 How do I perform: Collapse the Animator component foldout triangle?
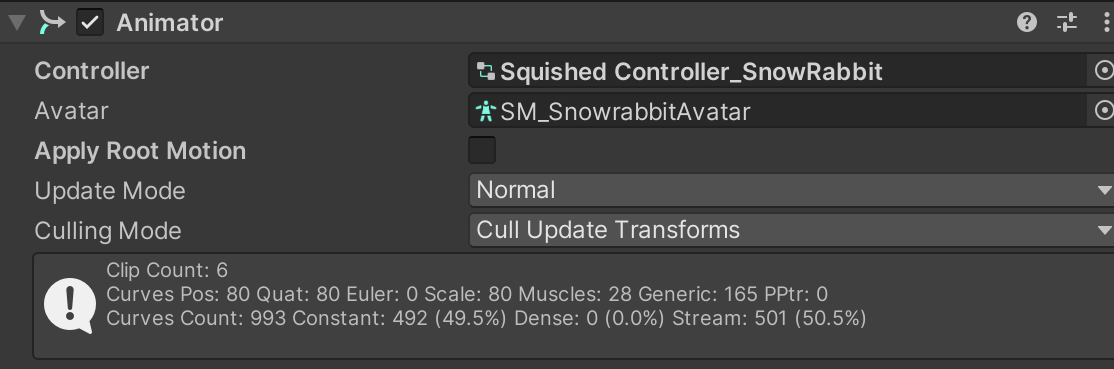click(16, 23)
